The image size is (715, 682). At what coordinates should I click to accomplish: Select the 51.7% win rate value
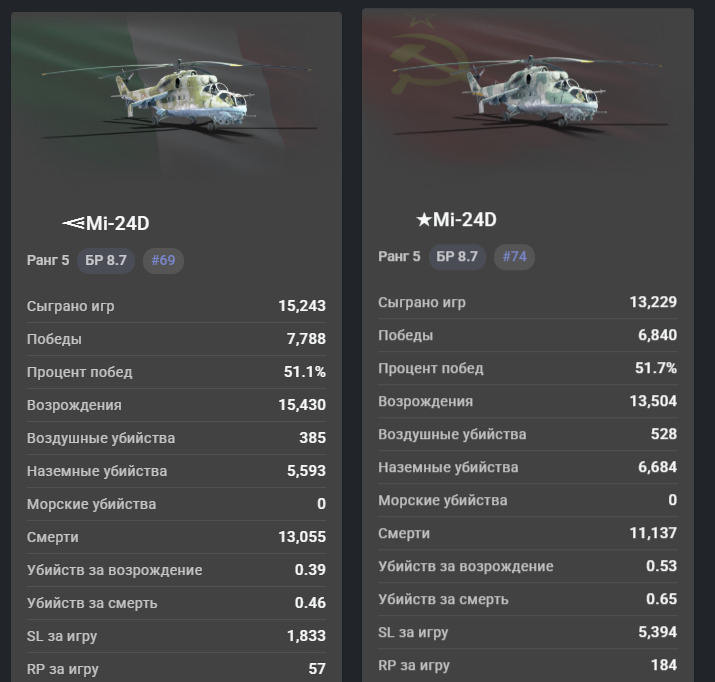click(658, 368)
